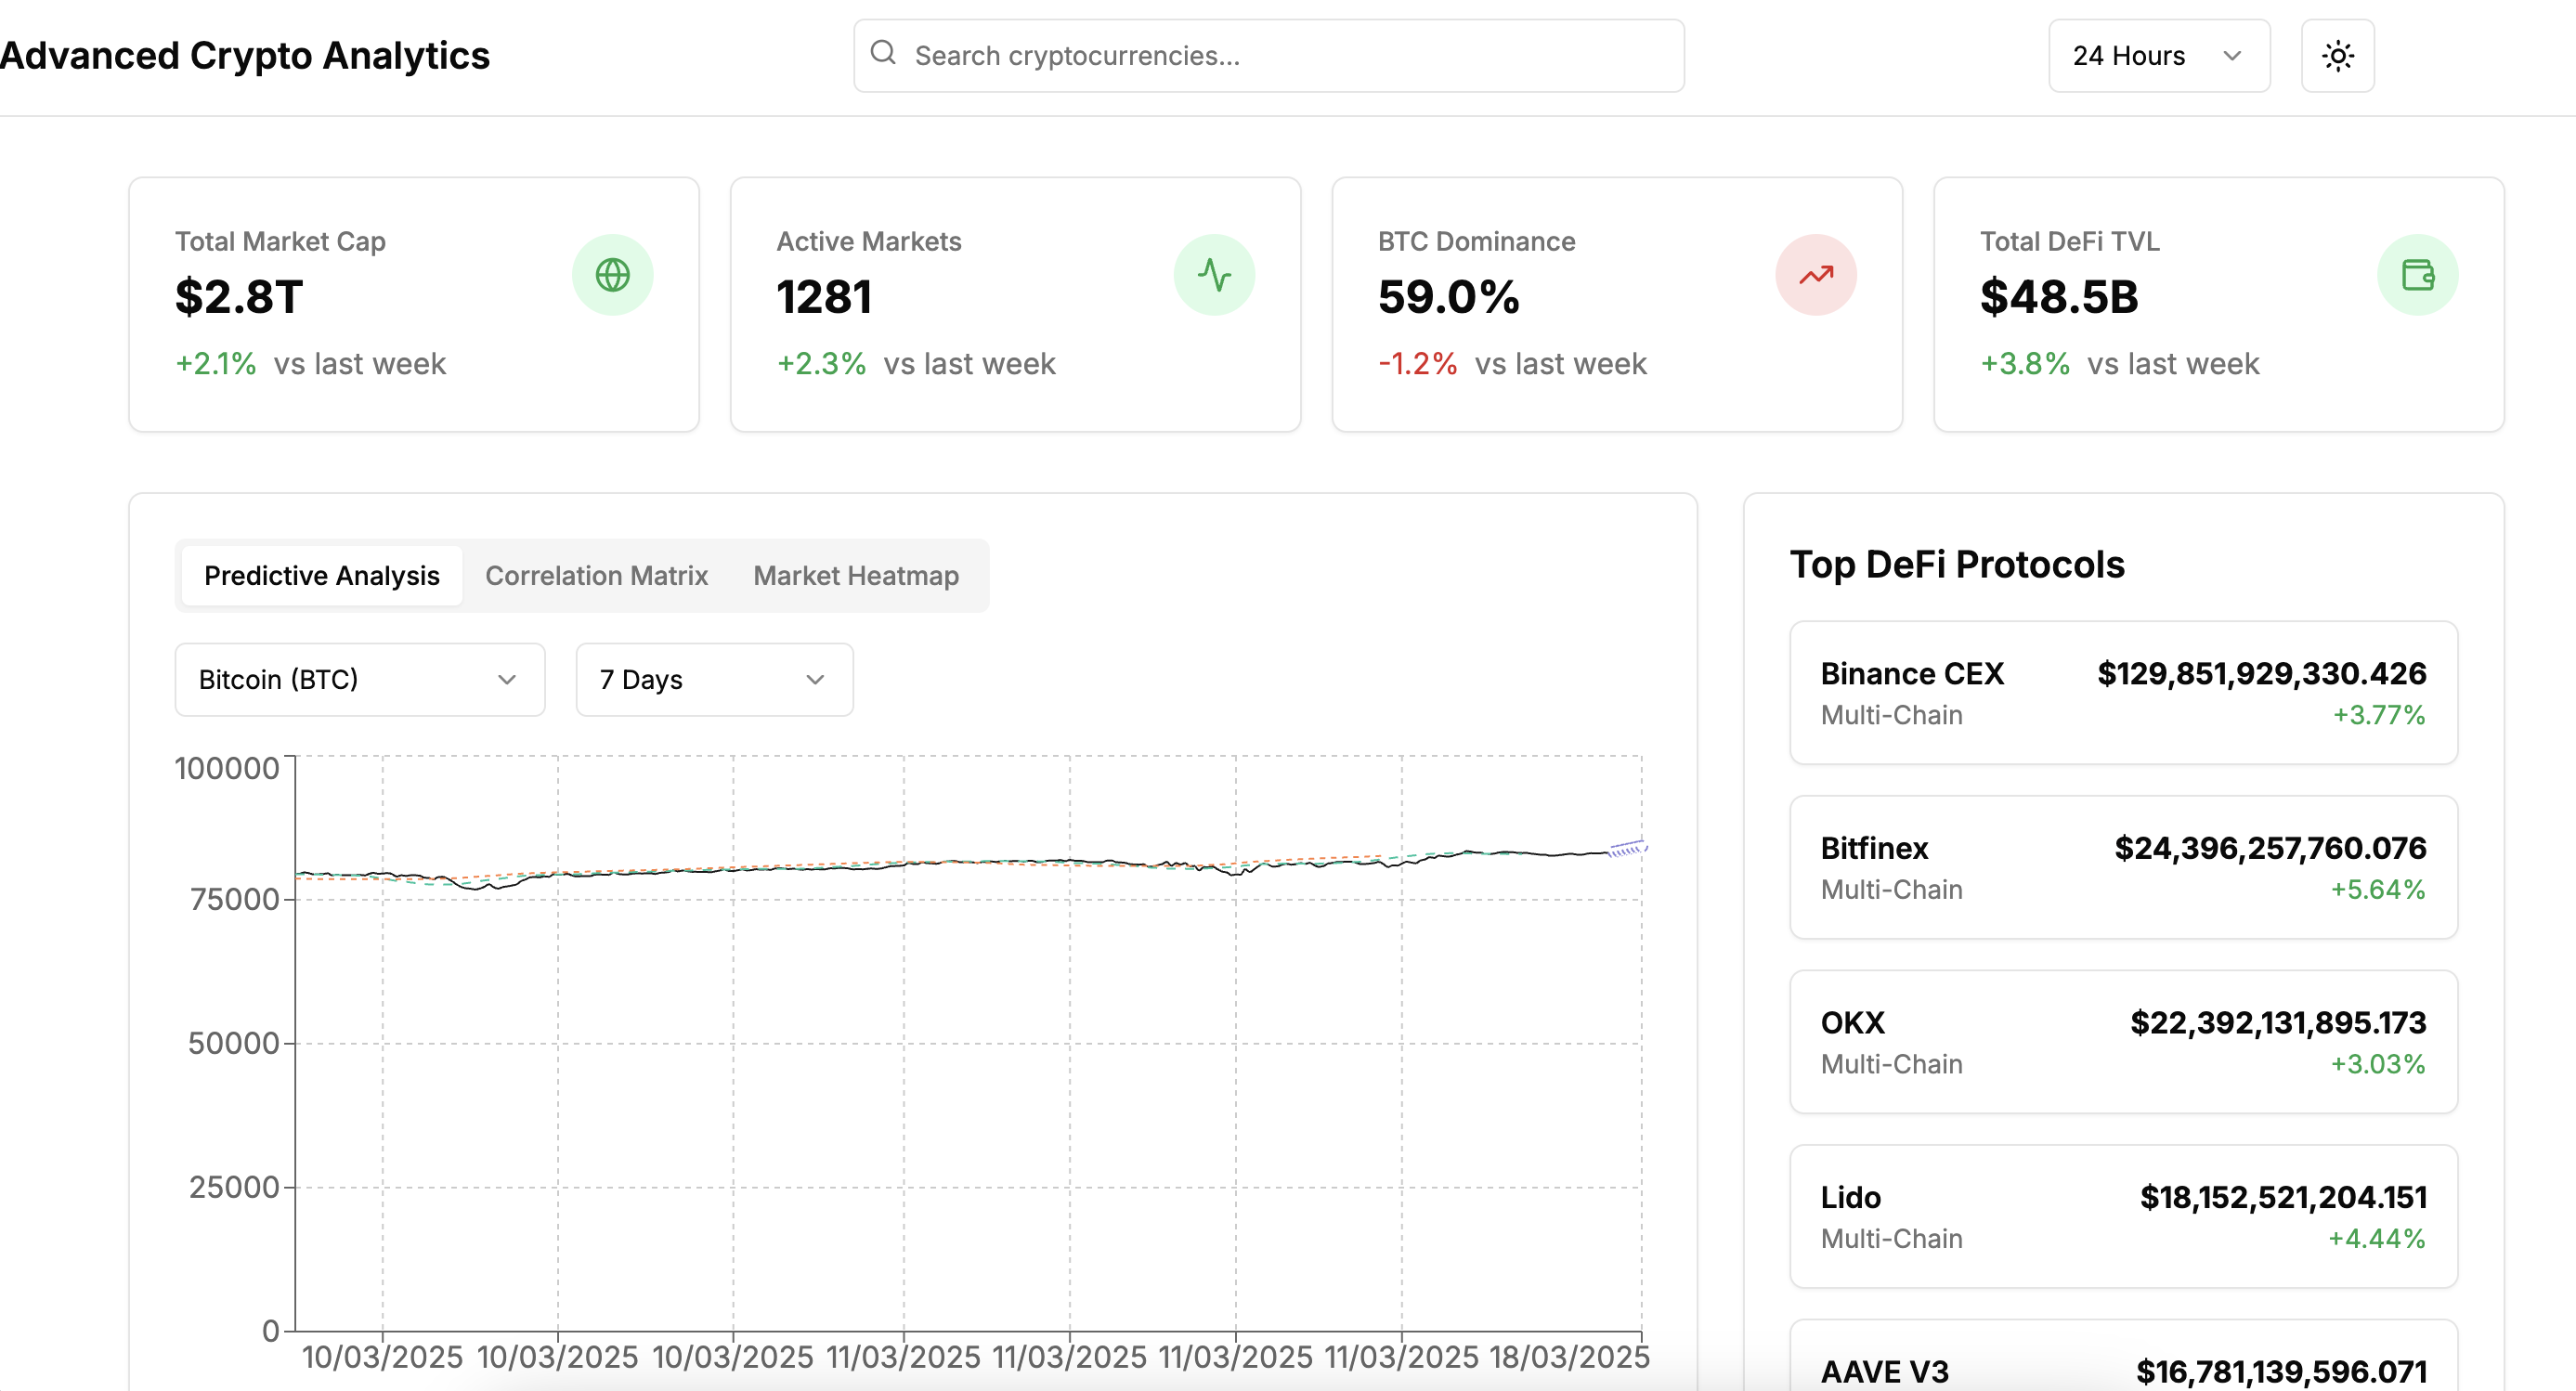Screen dimensions: 2576x1391
Task: Select the OKX protocol entry
Action: (x=2122, y=1042)
